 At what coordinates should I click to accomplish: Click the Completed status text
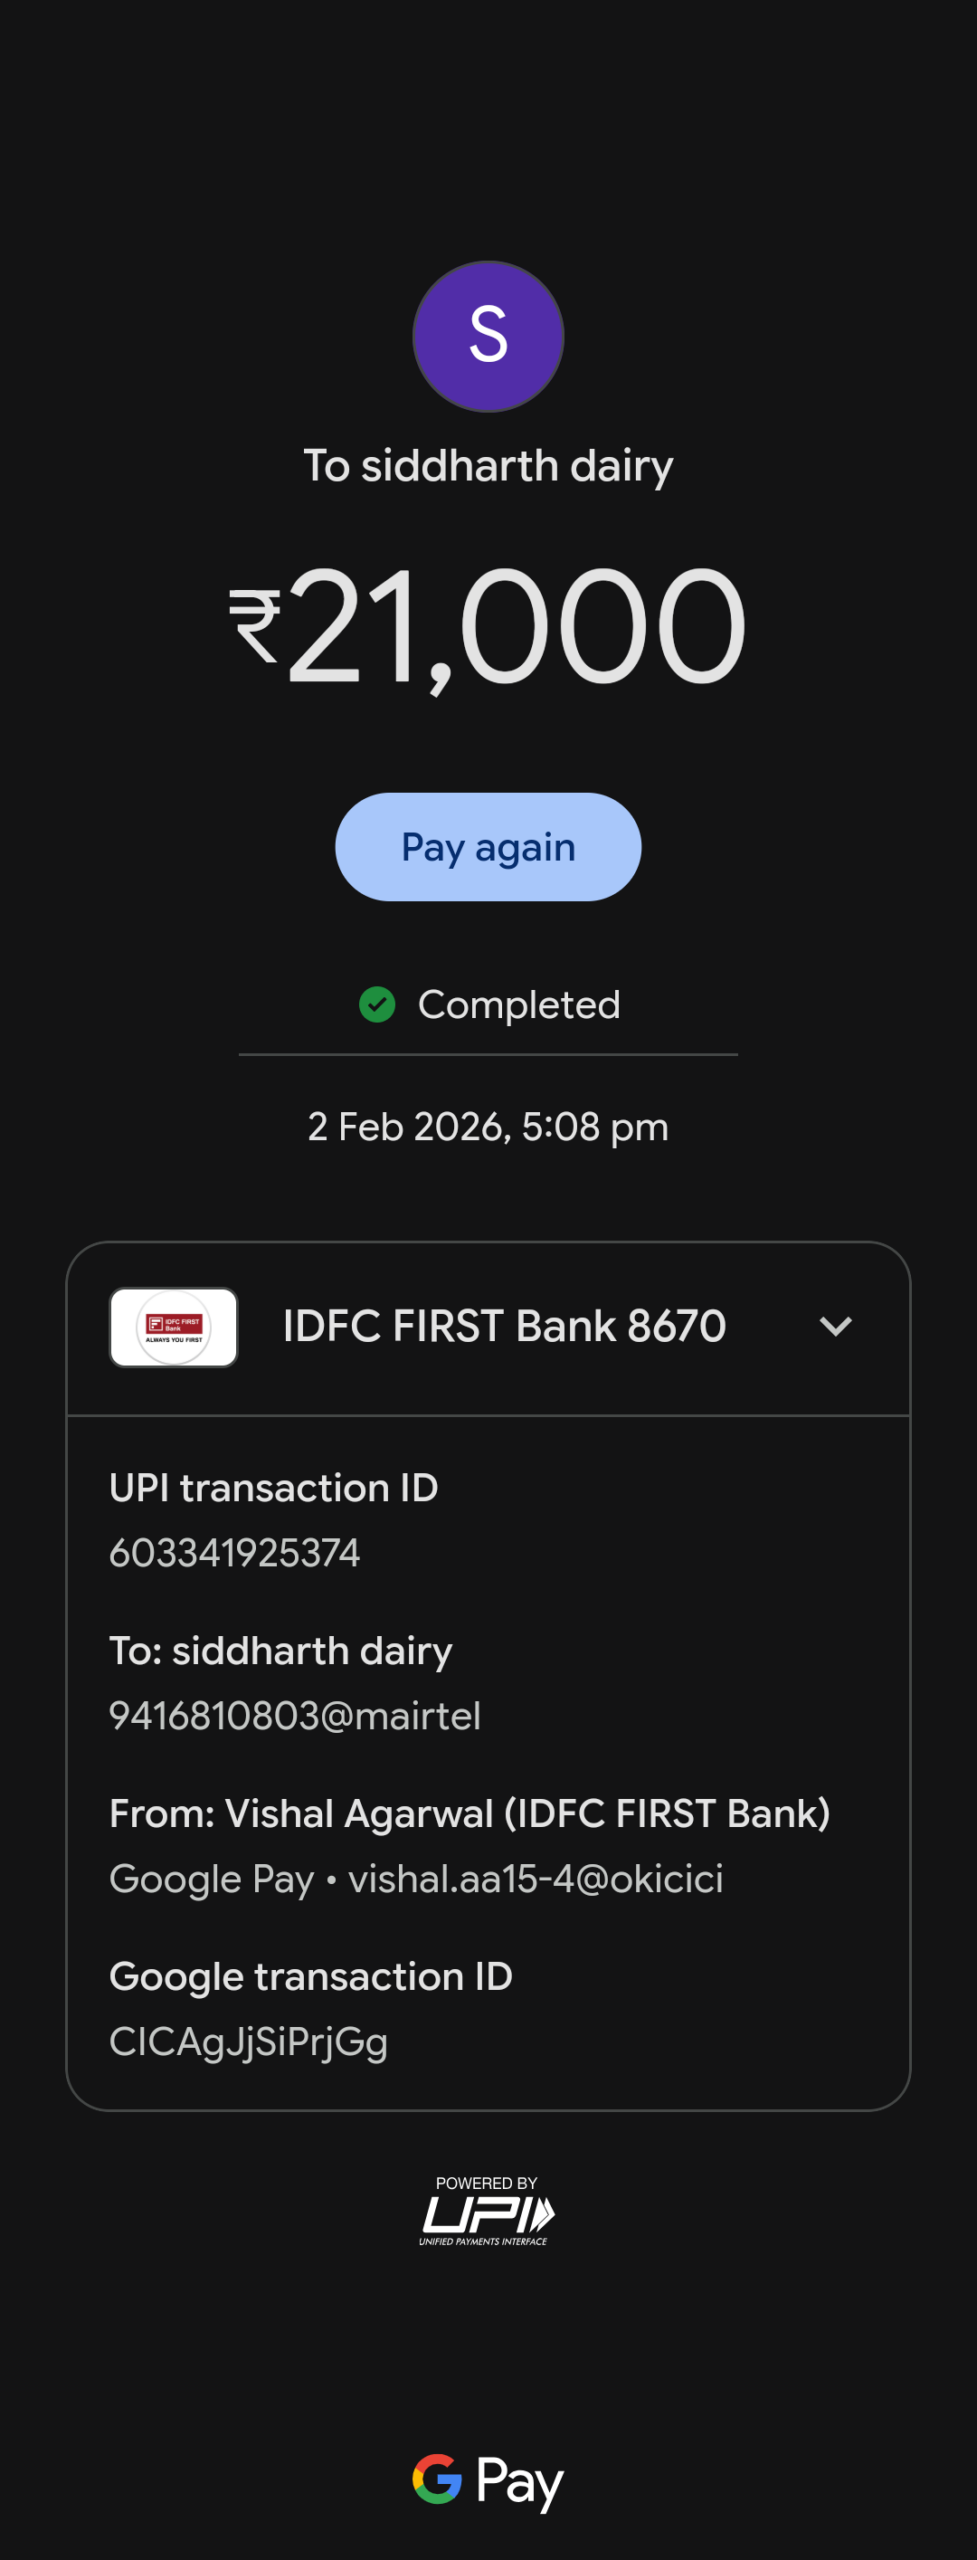click(x=519, y=1005)
